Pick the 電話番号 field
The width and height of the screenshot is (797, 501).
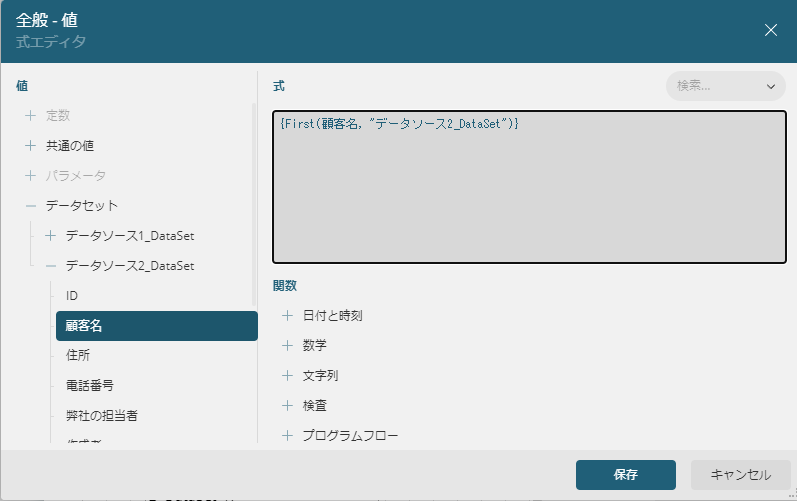(90, 385)
